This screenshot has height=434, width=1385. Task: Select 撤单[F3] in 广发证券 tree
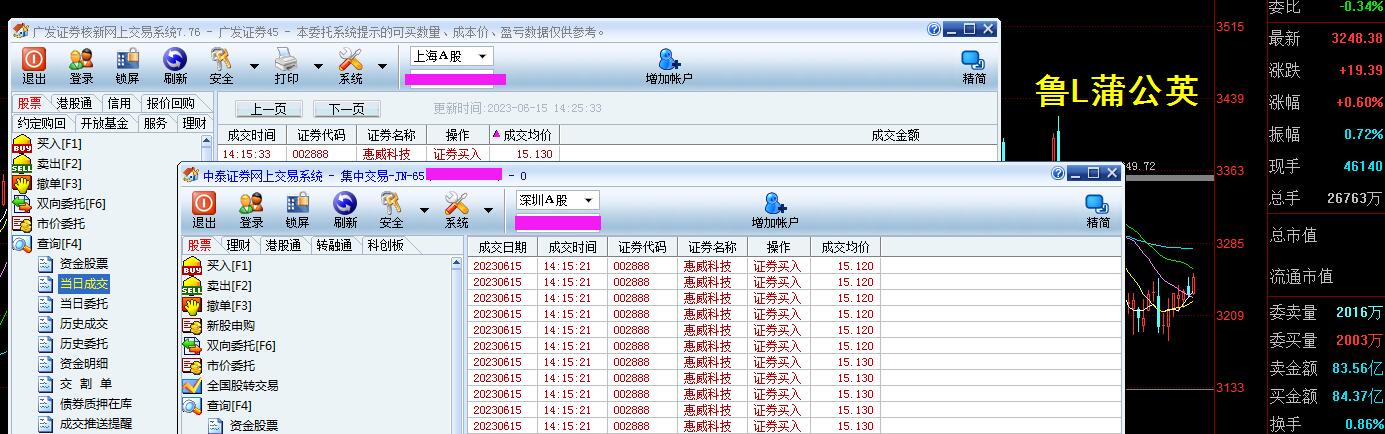click(x=59, y=184)
